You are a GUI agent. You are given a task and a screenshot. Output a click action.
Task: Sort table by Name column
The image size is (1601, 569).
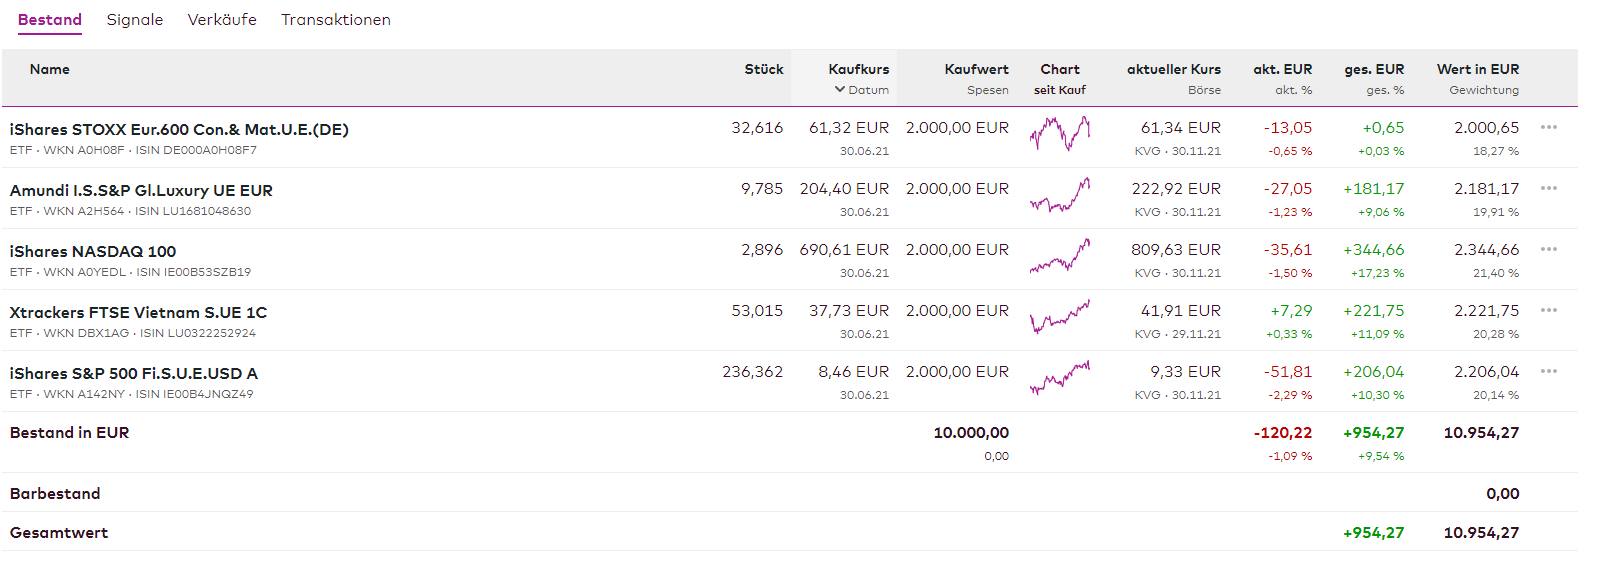[x=50, y=69]
